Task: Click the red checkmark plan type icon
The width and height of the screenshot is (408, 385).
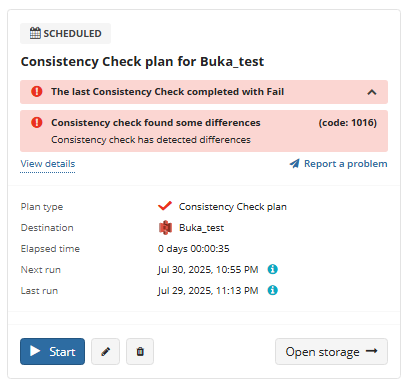Action: (x=165, y=206)
